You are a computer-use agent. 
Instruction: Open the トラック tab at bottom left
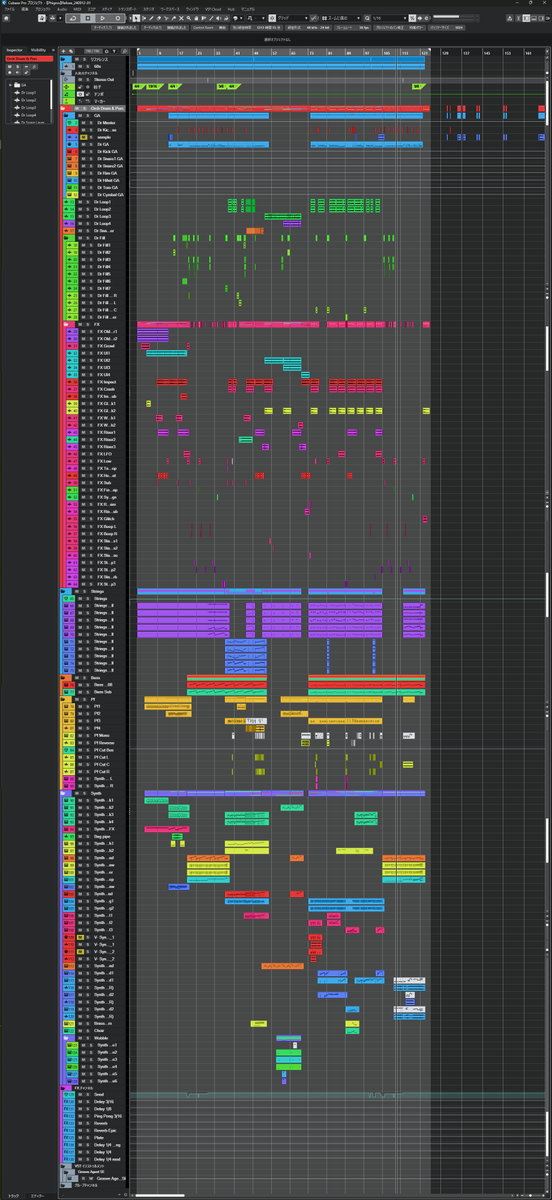click(14, 1195)
